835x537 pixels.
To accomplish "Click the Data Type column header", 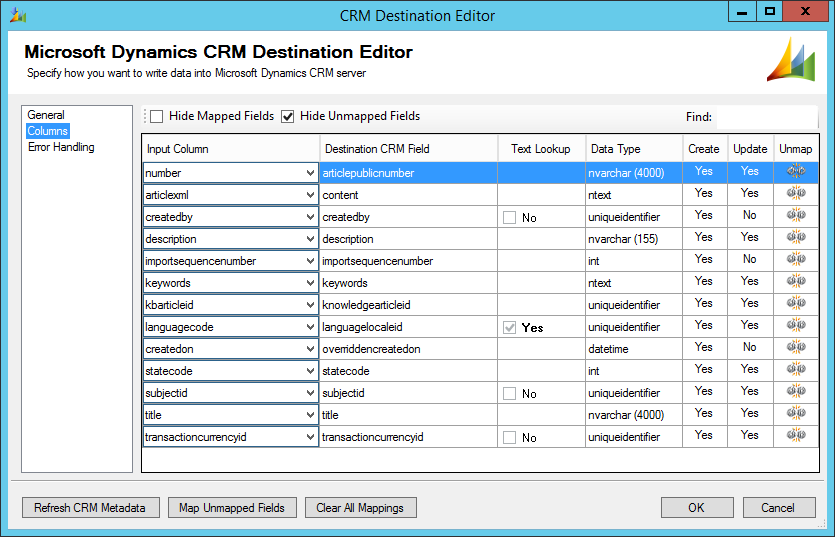I will tap(634, 149).
